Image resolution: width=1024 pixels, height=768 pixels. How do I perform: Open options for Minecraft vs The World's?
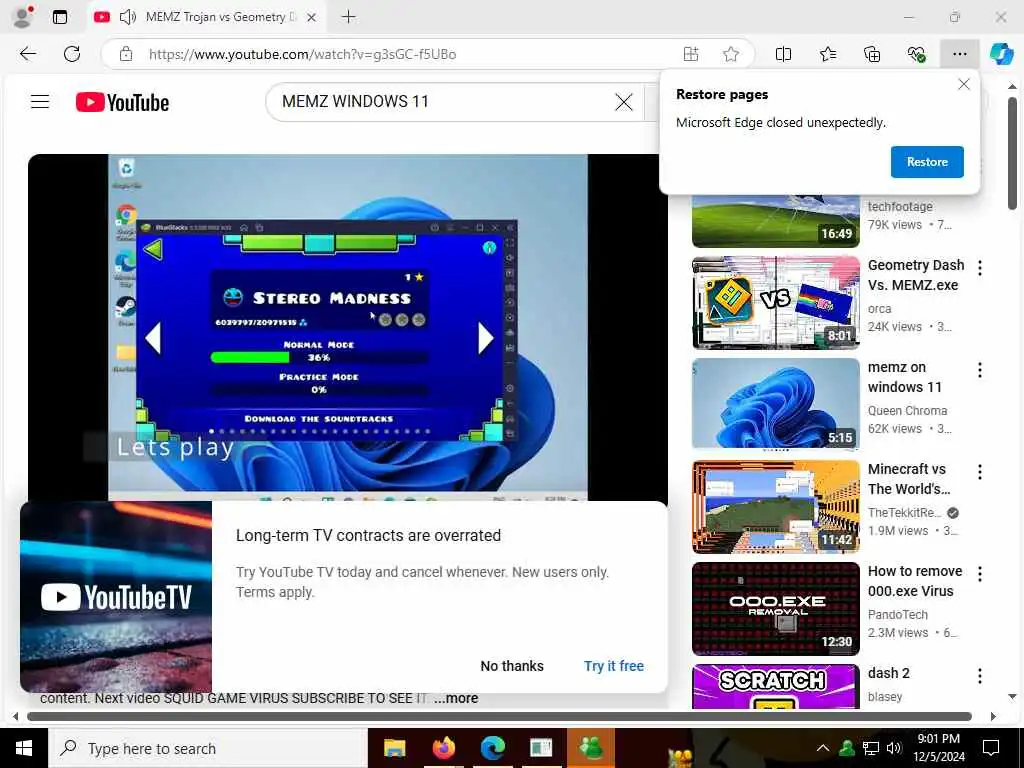pos(980,472)
